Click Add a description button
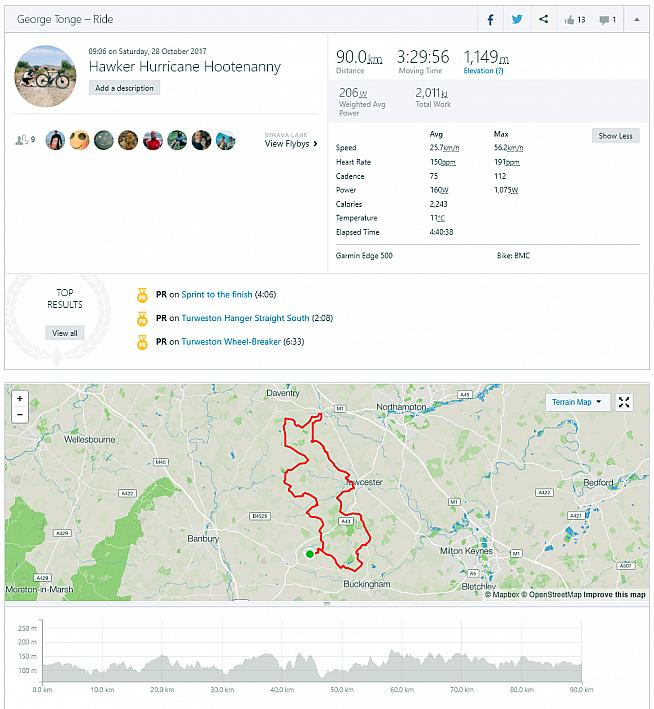The width and height of the screenshot is (654, 709). 124,88
